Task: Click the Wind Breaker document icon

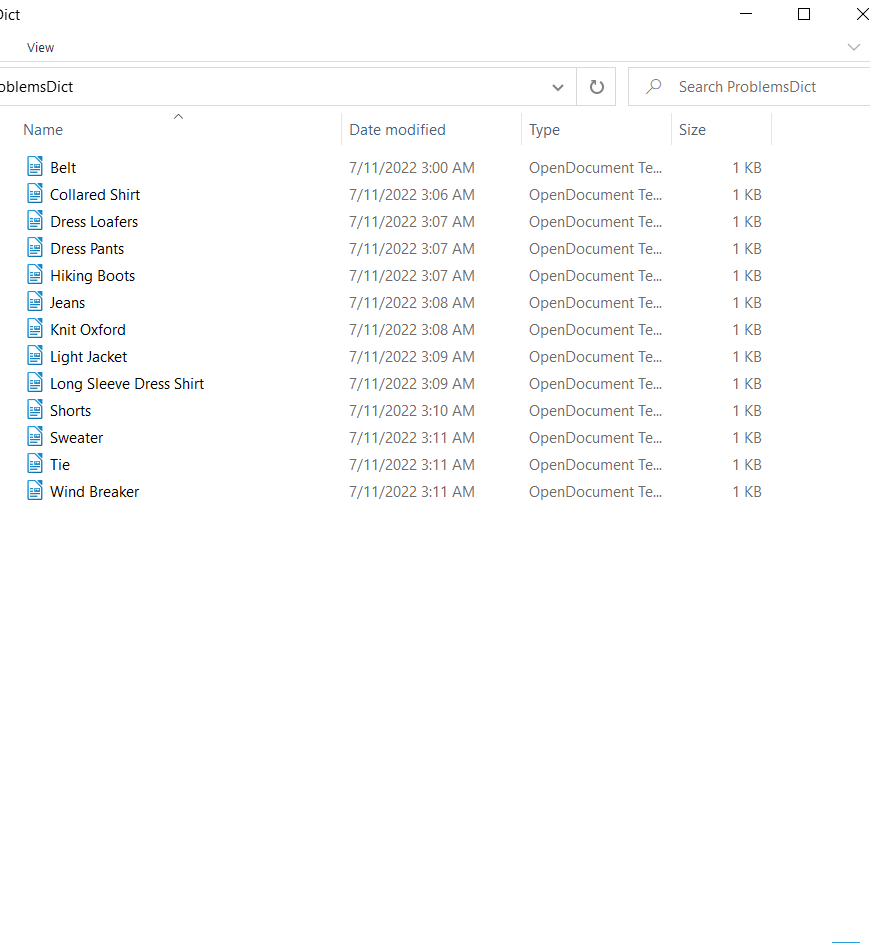Action: pyautogui.click(x=35, y=491)
